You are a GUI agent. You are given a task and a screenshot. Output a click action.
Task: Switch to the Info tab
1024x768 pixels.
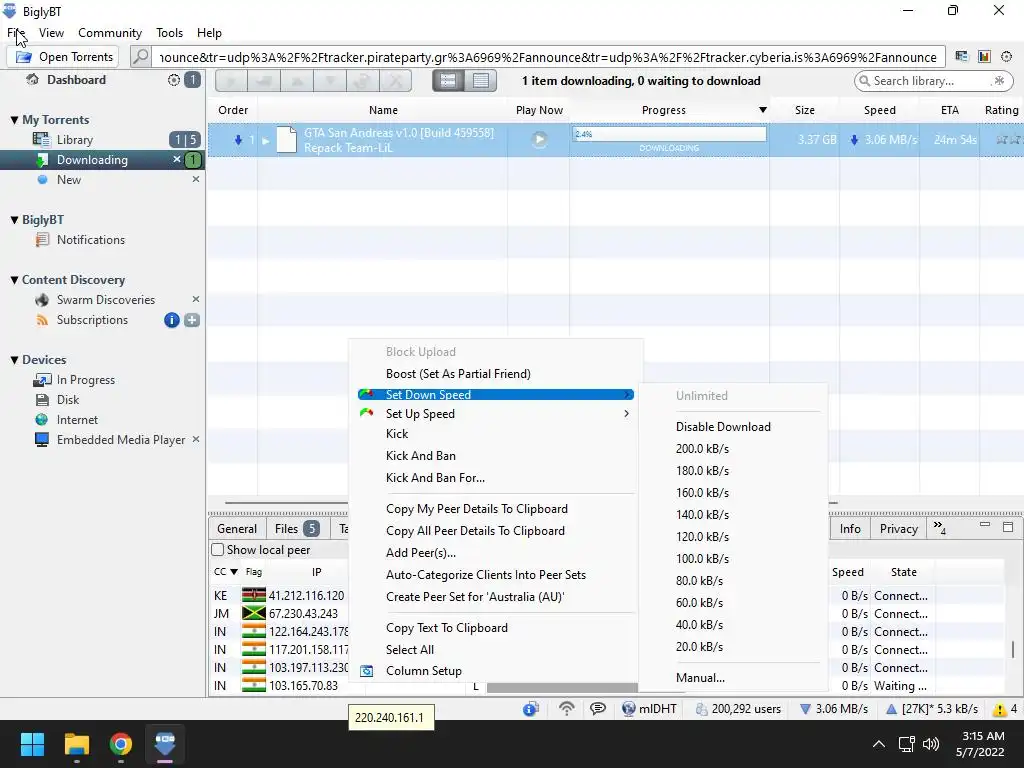coord(850,529)
